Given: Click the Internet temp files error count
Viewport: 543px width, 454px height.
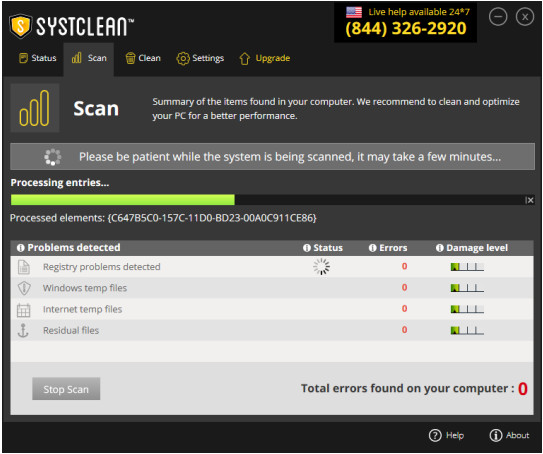Looking at the screenshot, I should tap(404, 309).
